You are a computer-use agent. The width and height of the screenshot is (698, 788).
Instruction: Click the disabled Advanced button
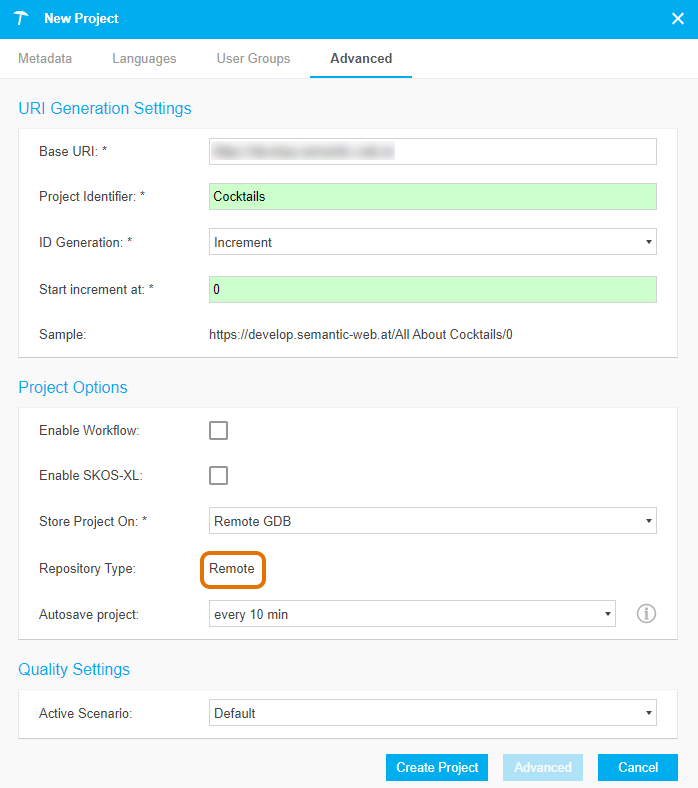[542, 767]
